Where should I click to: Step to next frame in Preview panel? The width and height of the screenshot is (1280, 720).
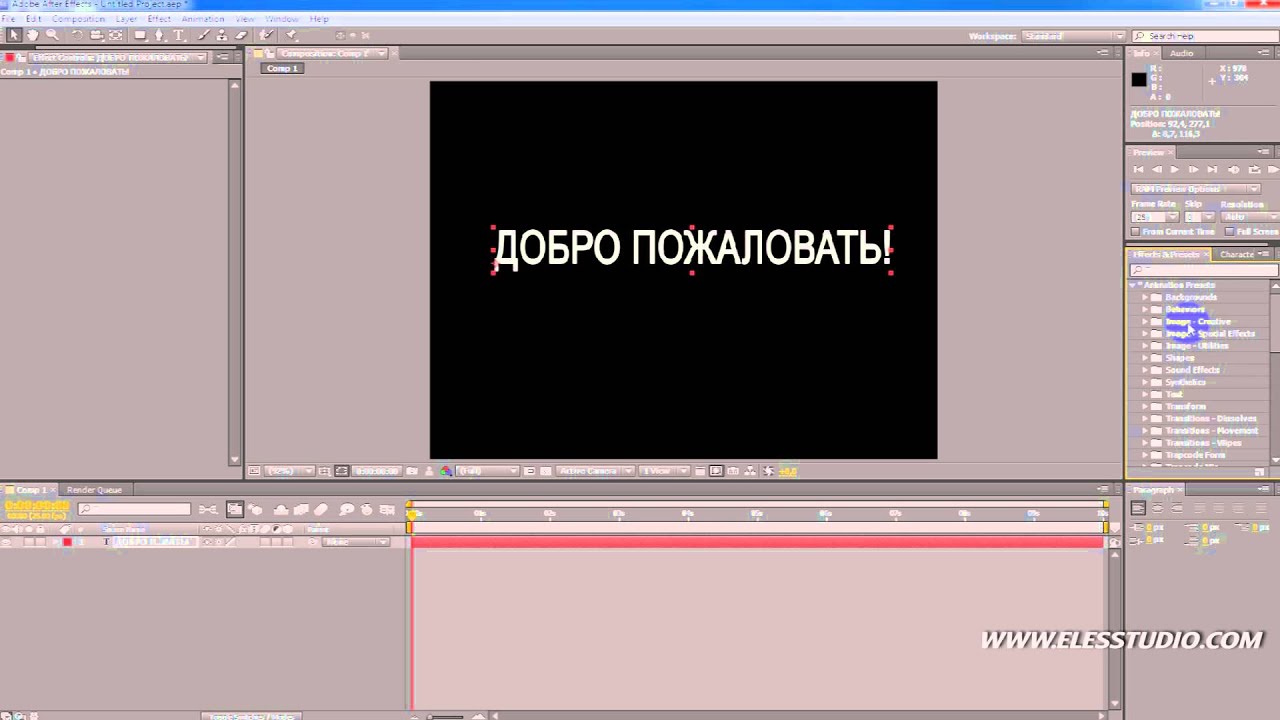(1193, 170)
